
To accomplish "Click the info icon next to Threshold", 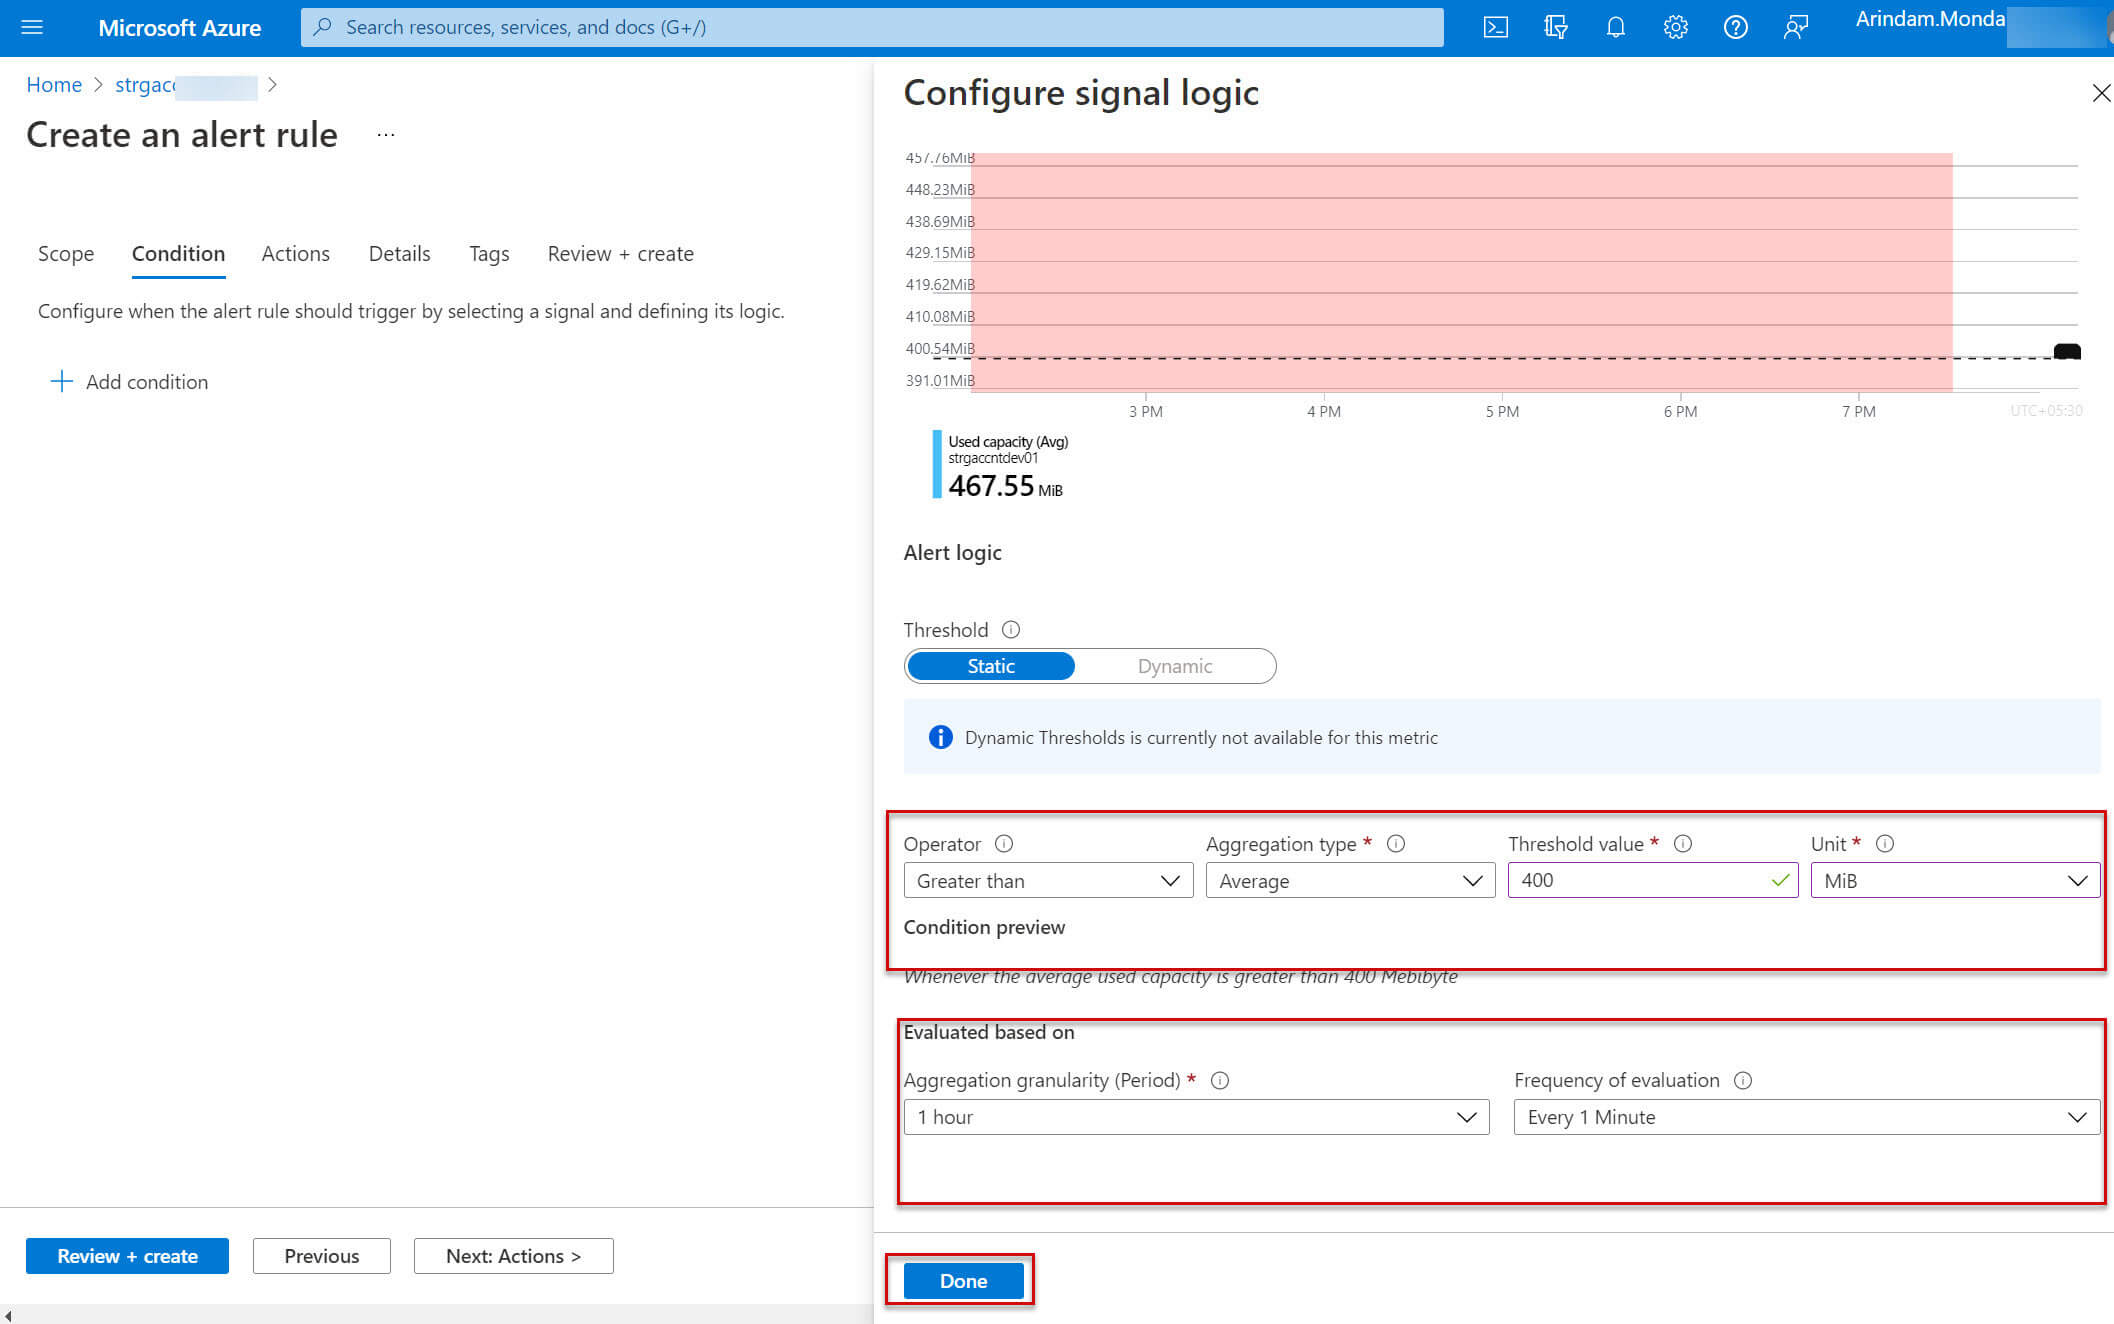I will pyautogui.click(x=1011, y=629).
